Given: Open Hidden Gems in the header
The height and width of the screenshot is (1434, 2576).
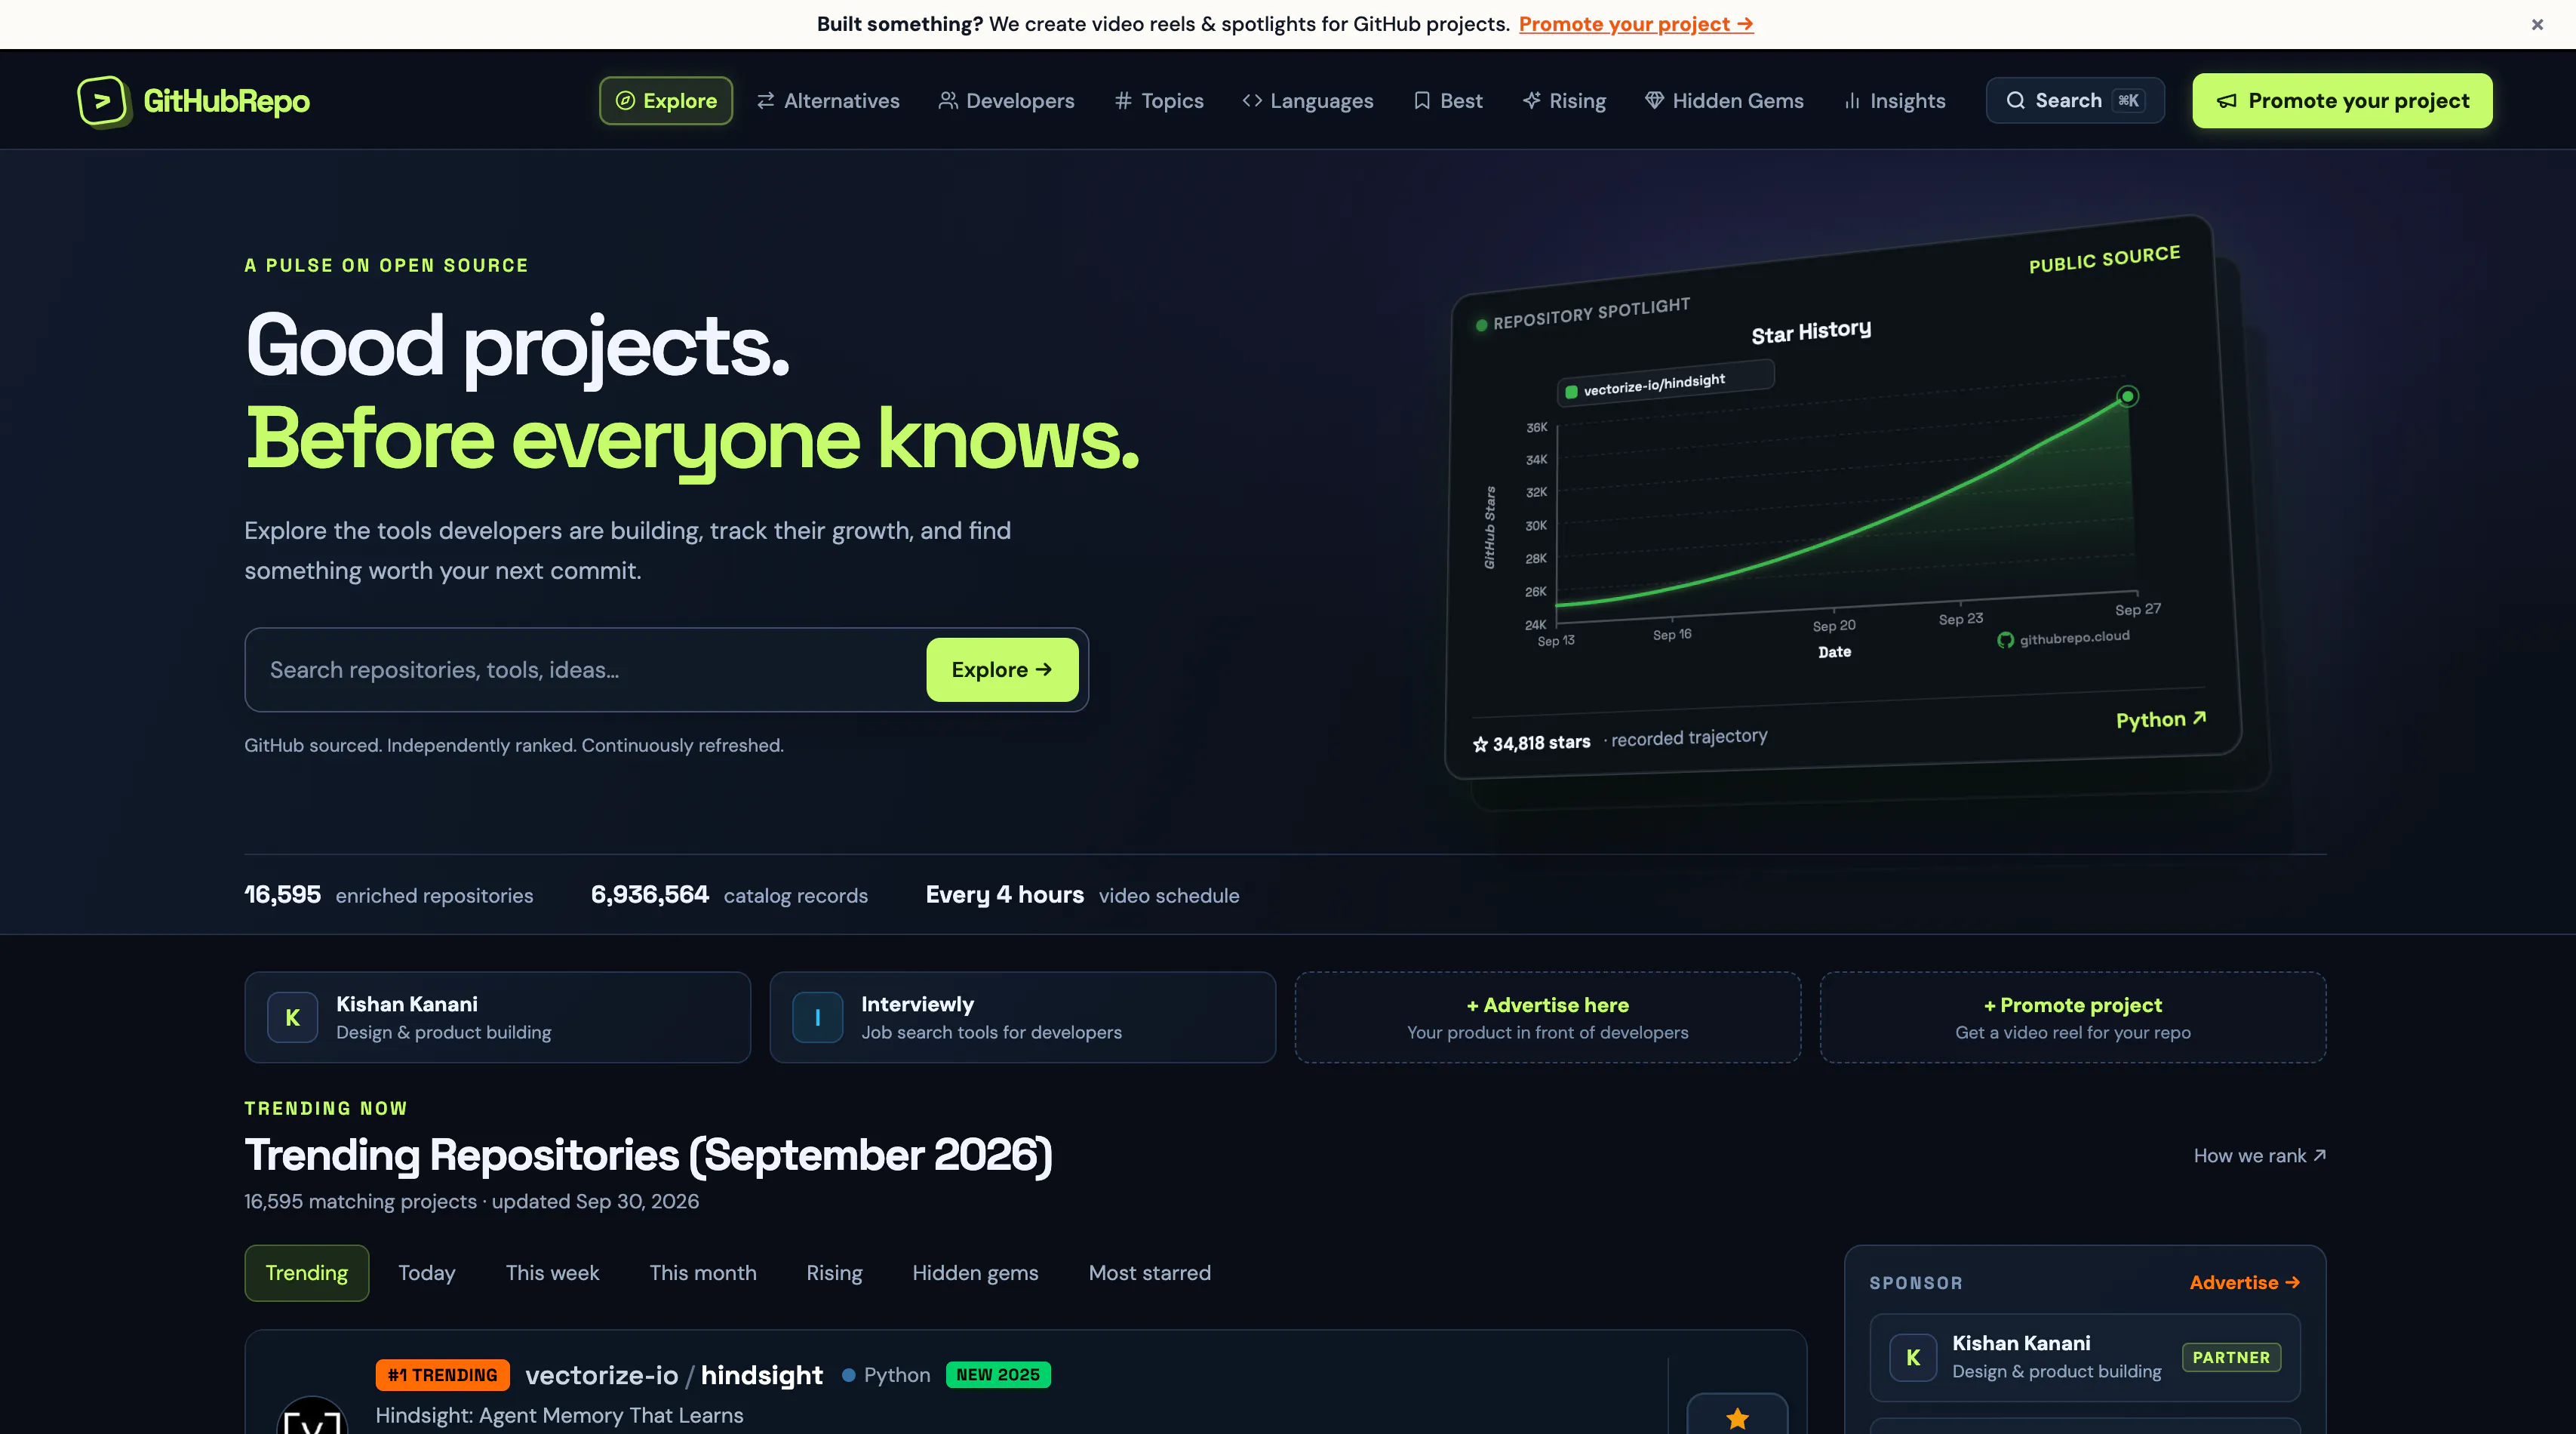Looking at the screenshot, I should [1725, 101].
